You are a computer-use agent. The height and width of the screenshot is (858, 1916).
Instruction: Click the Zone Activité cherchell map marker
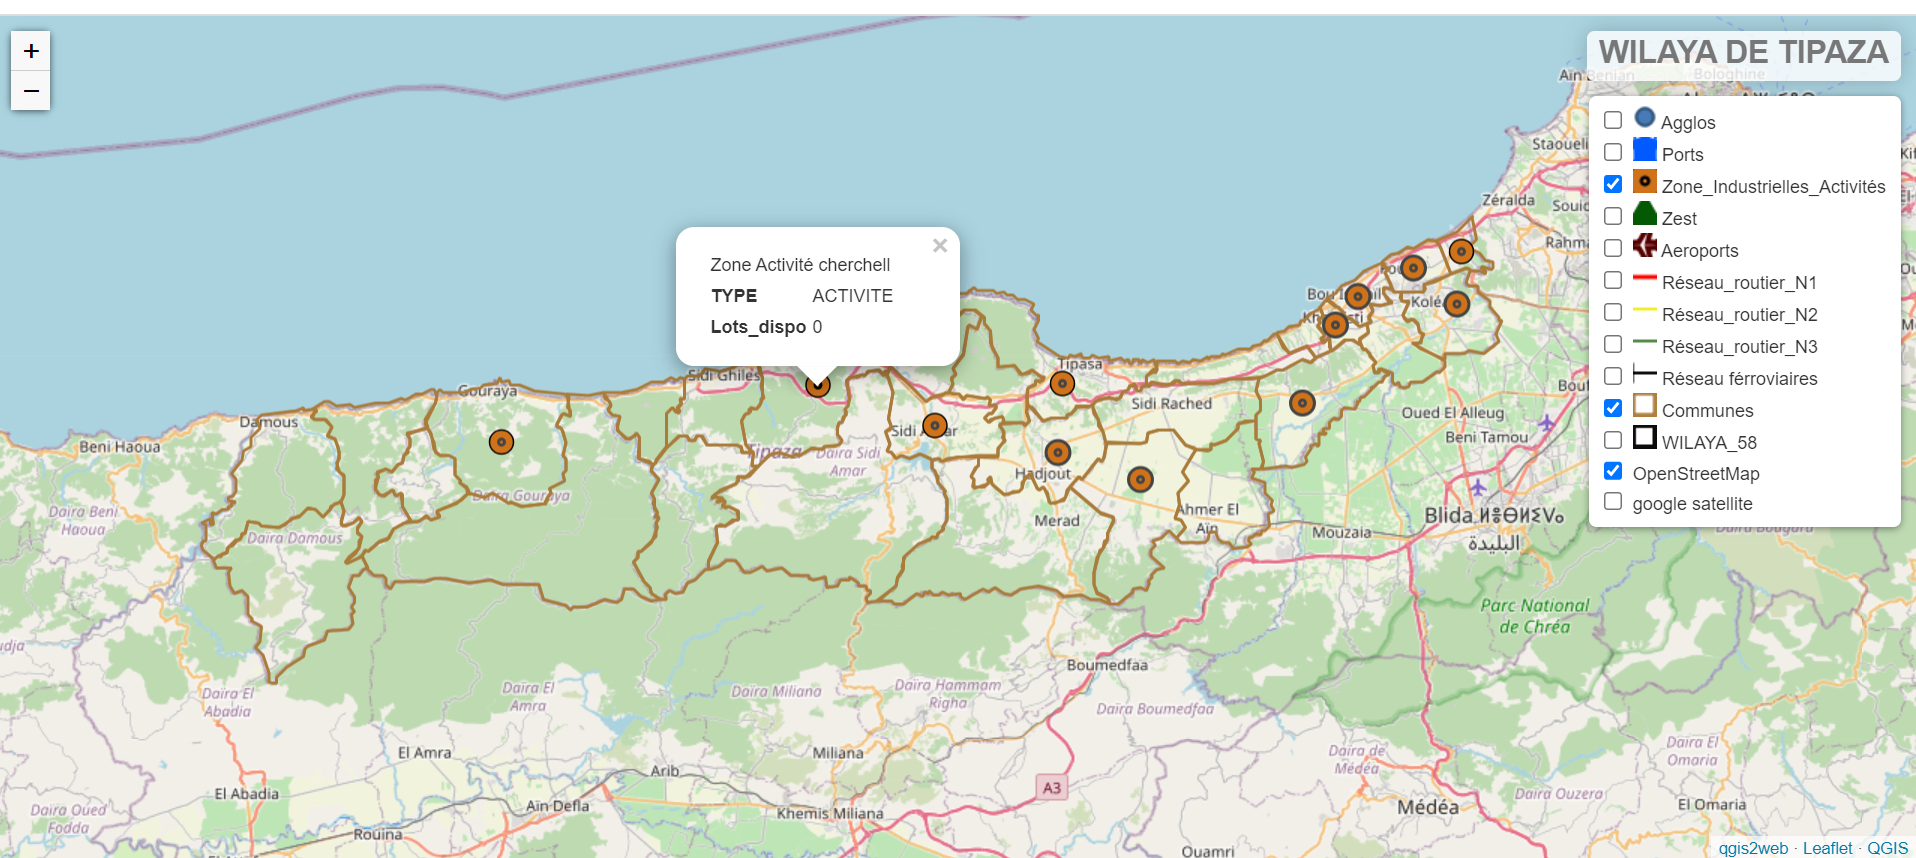[x=817, y=385]
